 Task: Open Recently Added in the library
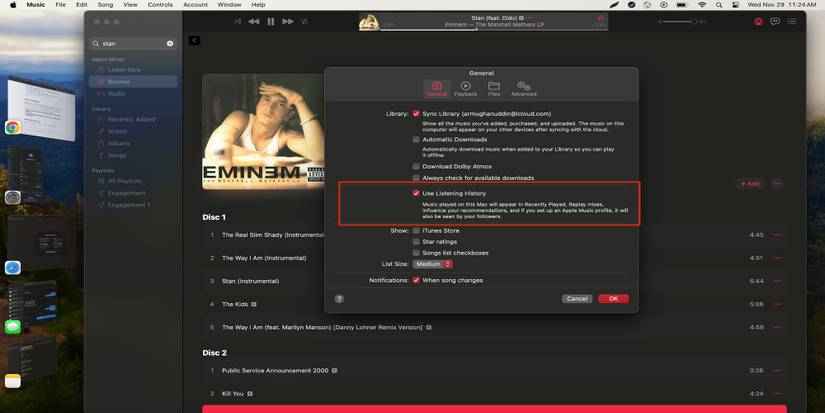[x=133, y=119]
